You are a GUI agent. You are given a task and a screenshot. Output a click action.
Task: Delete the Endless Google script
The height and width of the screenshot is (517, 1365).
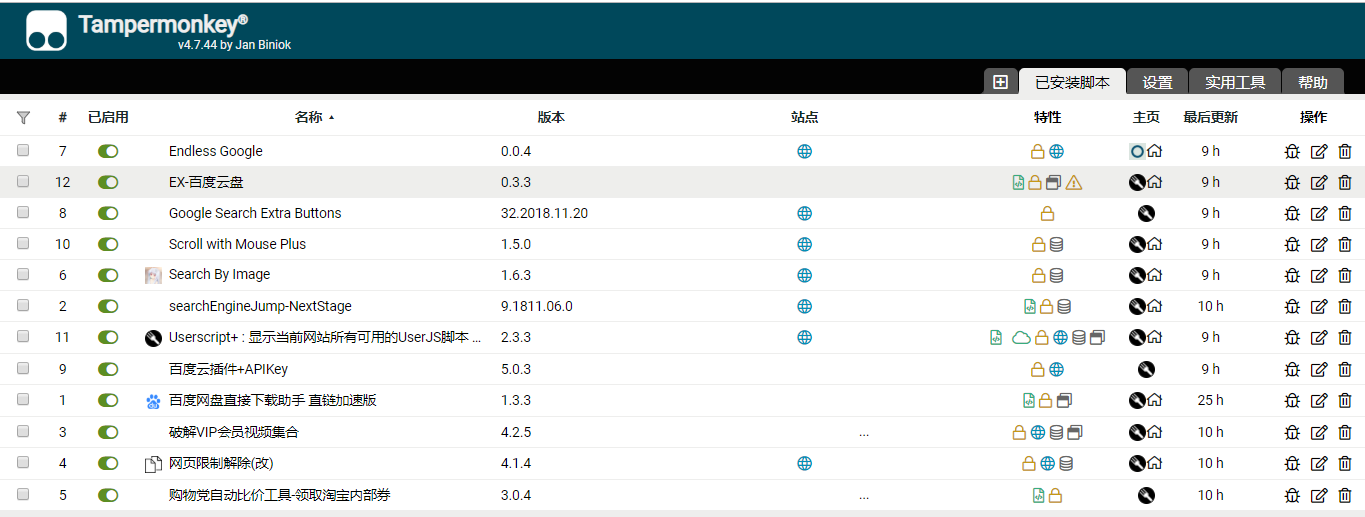(x=1344, y=152)
